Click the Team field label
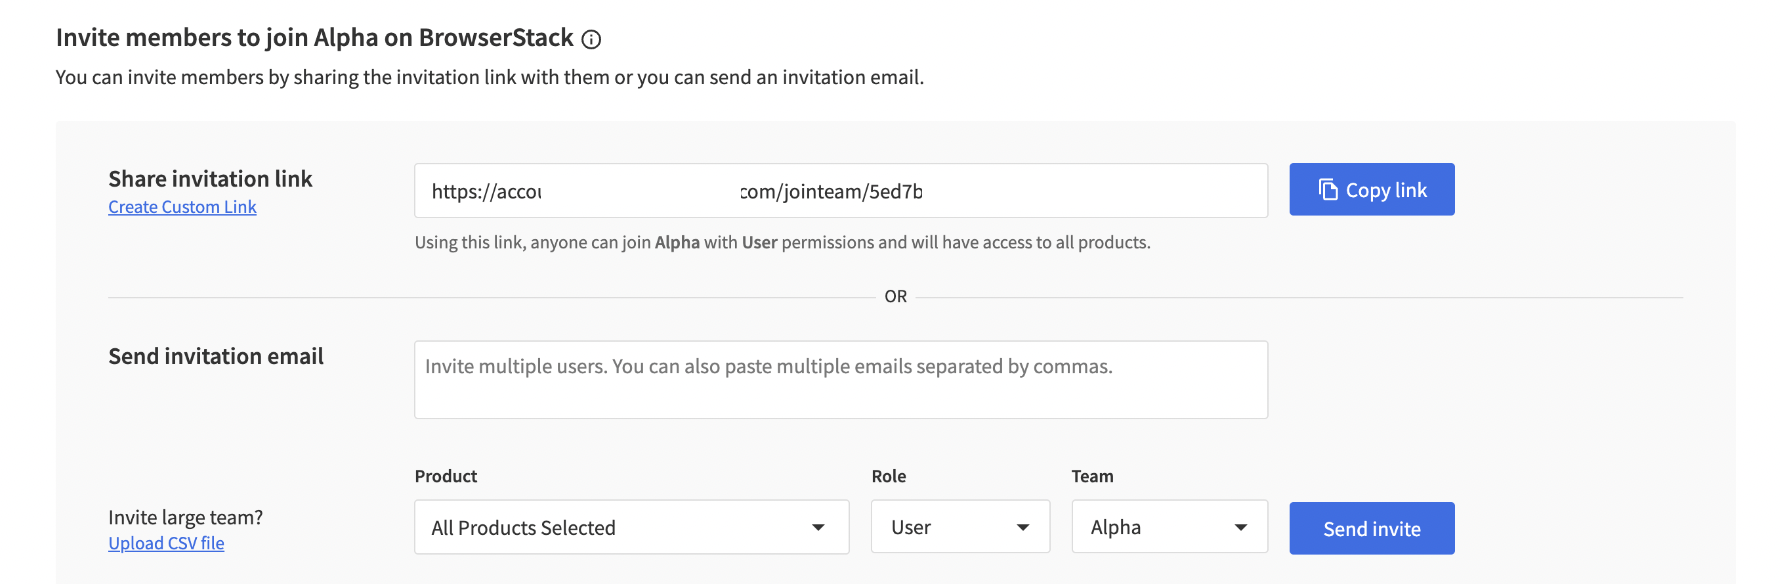1780x584 pixels. click(1092, 476)
